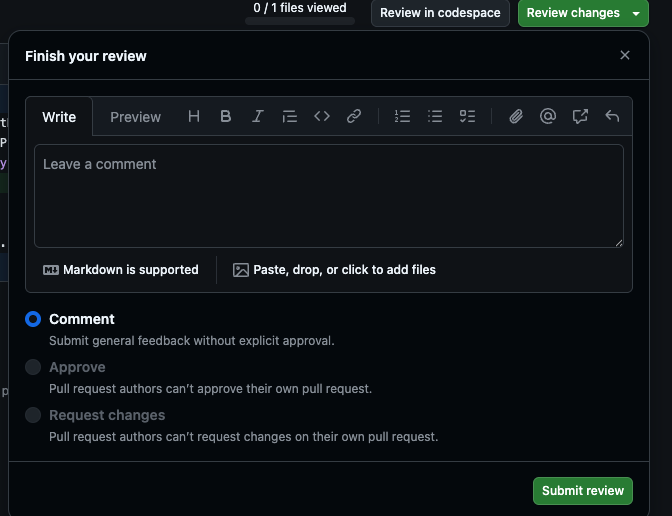672x516 pixels.
Task: Click inside the Leave a comment text area
Action: (x=329, y=196)
